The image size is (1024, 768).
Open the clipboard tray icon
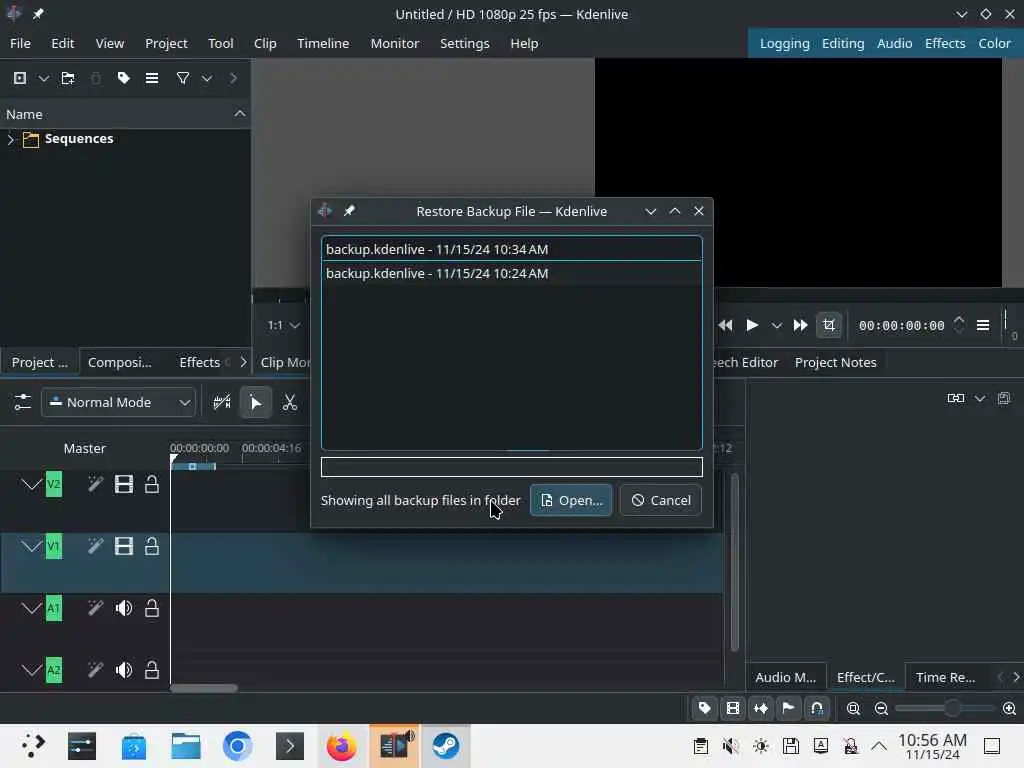pos(701,746)
